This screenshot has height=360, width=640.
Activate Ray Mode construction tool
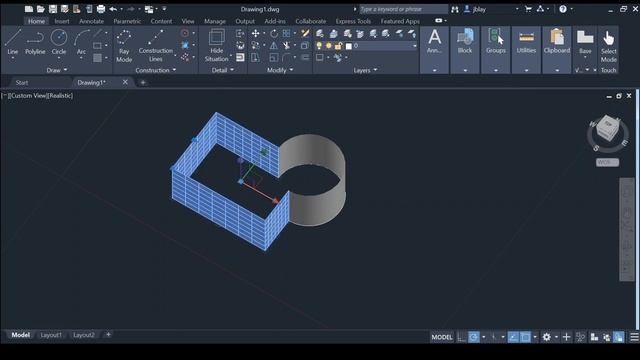click(124, 45)
